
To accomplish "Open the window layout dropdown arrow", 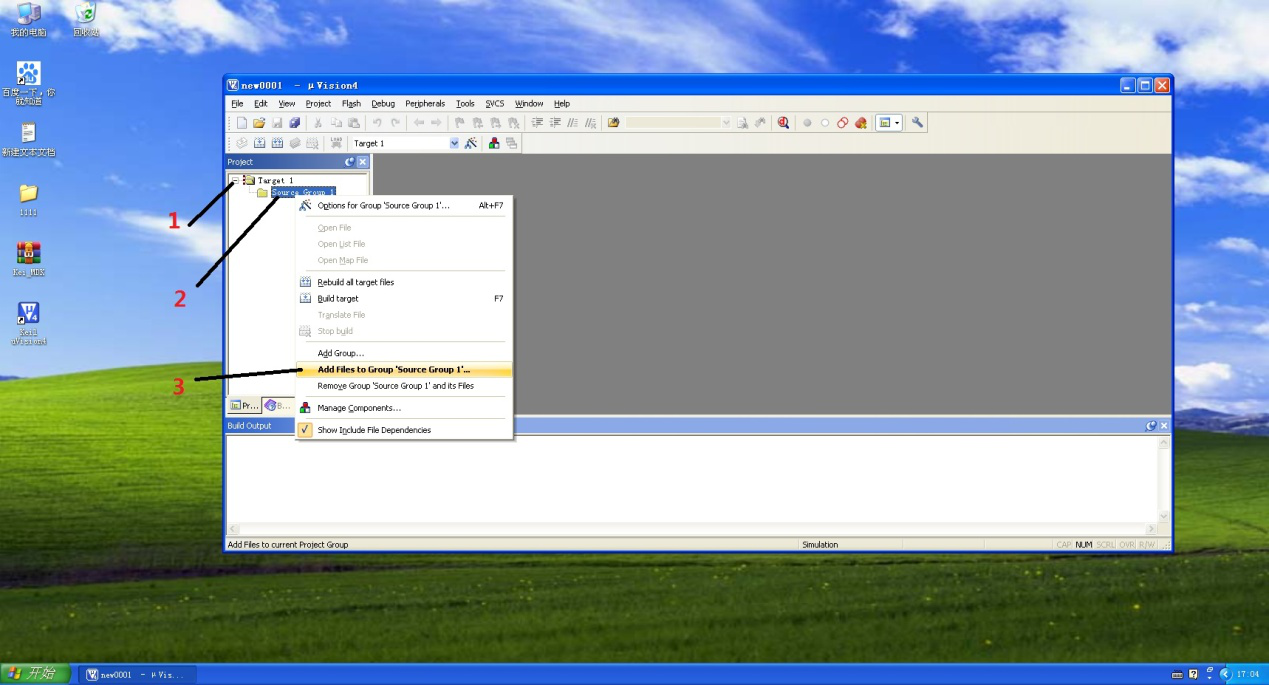I will click(897, 123).
